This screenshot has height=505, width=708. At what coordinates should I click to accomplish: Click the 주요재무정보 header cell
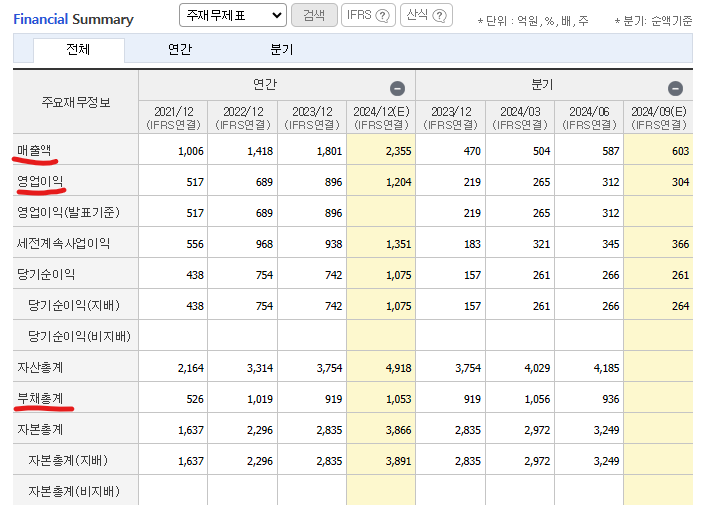coord(76,102)
